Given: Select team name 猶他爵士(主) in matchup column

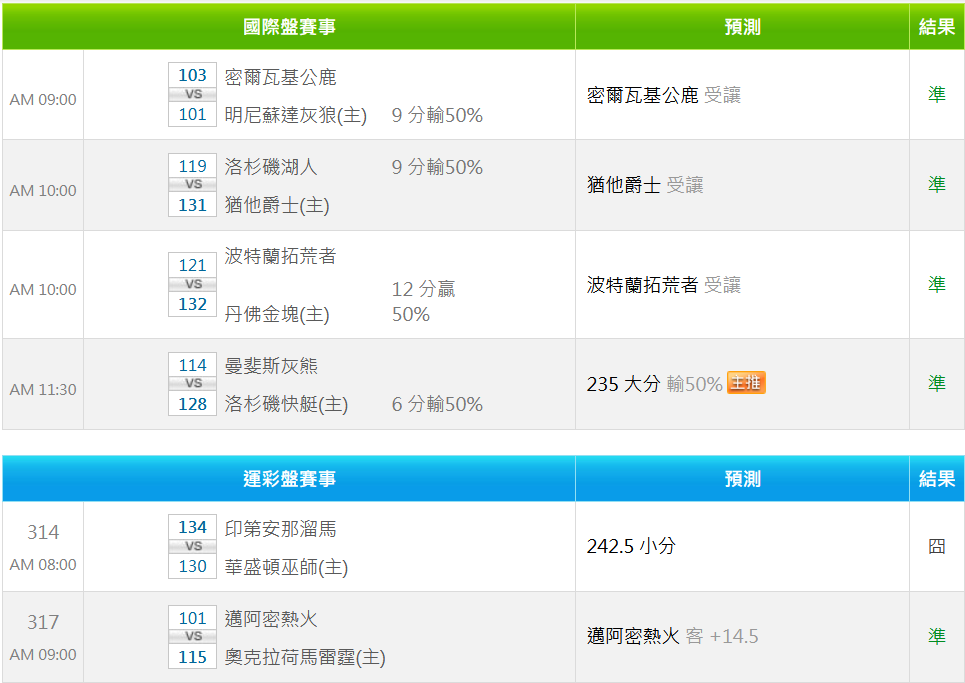Looking at the screenshot, I should [277, 205].
